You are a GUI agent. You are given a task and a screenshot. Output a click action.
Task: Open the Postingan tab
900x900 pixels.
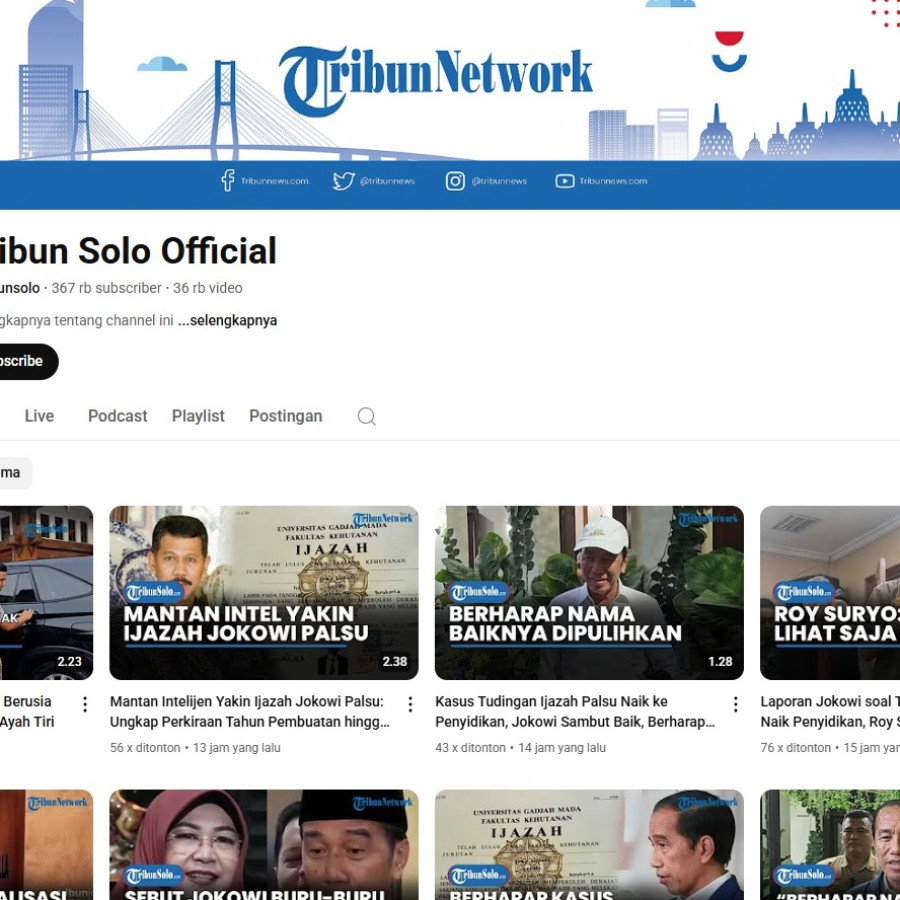285,416
